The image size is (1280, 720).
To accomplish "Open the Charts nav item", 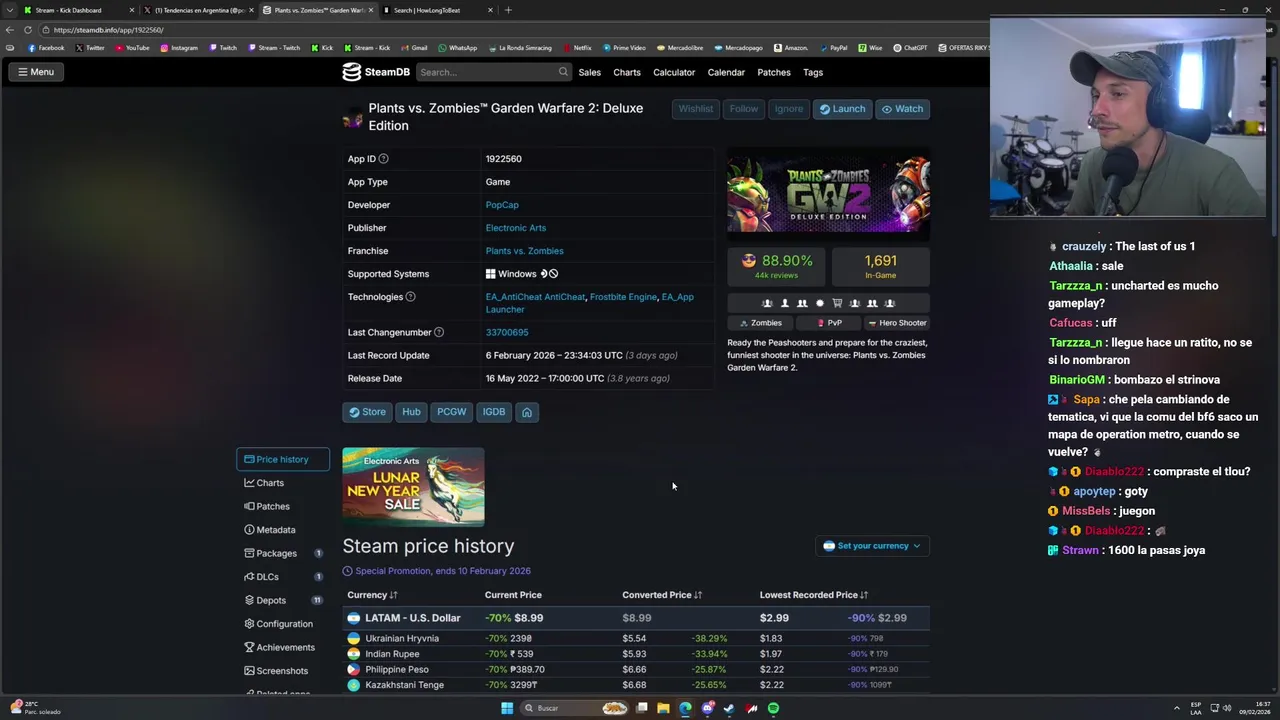I will (627, 72).
